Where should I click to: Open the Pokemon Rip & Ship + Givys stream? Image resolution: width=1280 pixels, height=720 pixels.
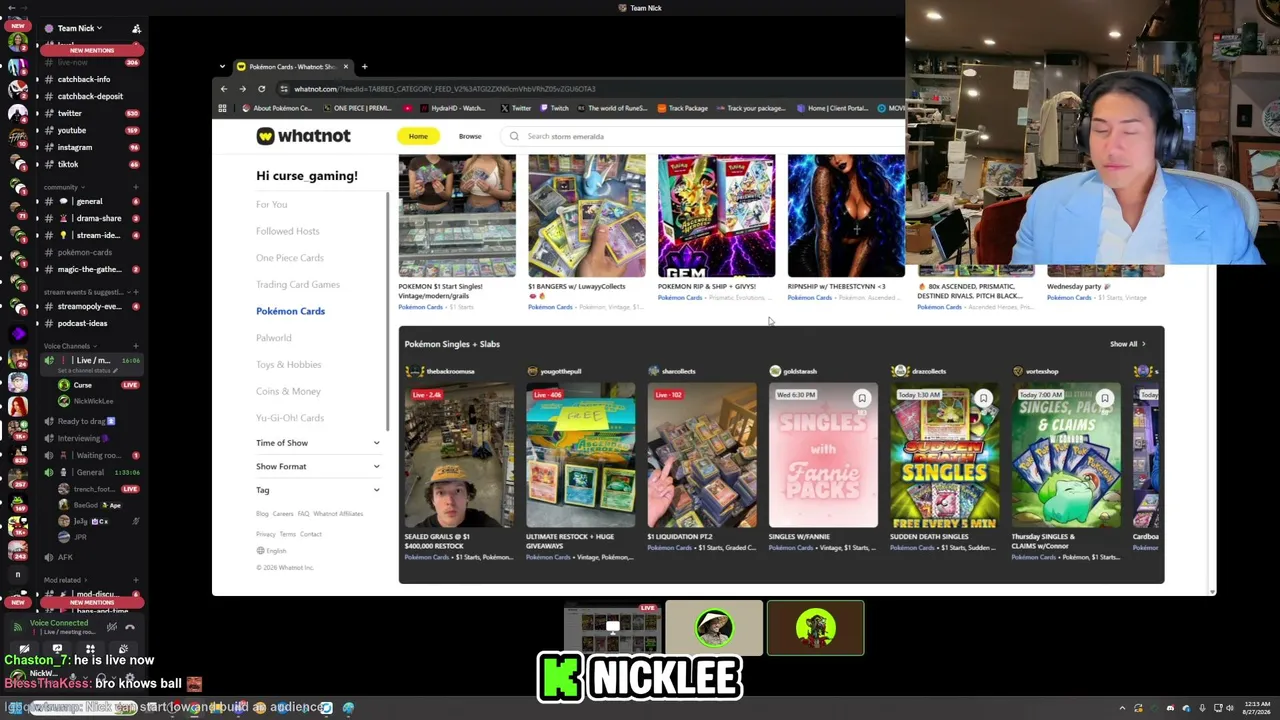pos(716,215)
